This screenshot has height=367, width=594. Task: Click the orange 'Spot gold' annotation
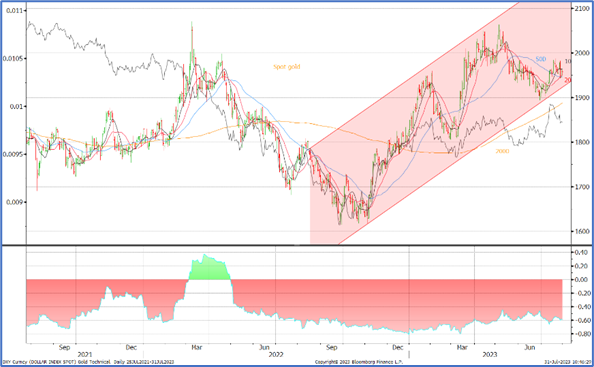coord(286,67)
